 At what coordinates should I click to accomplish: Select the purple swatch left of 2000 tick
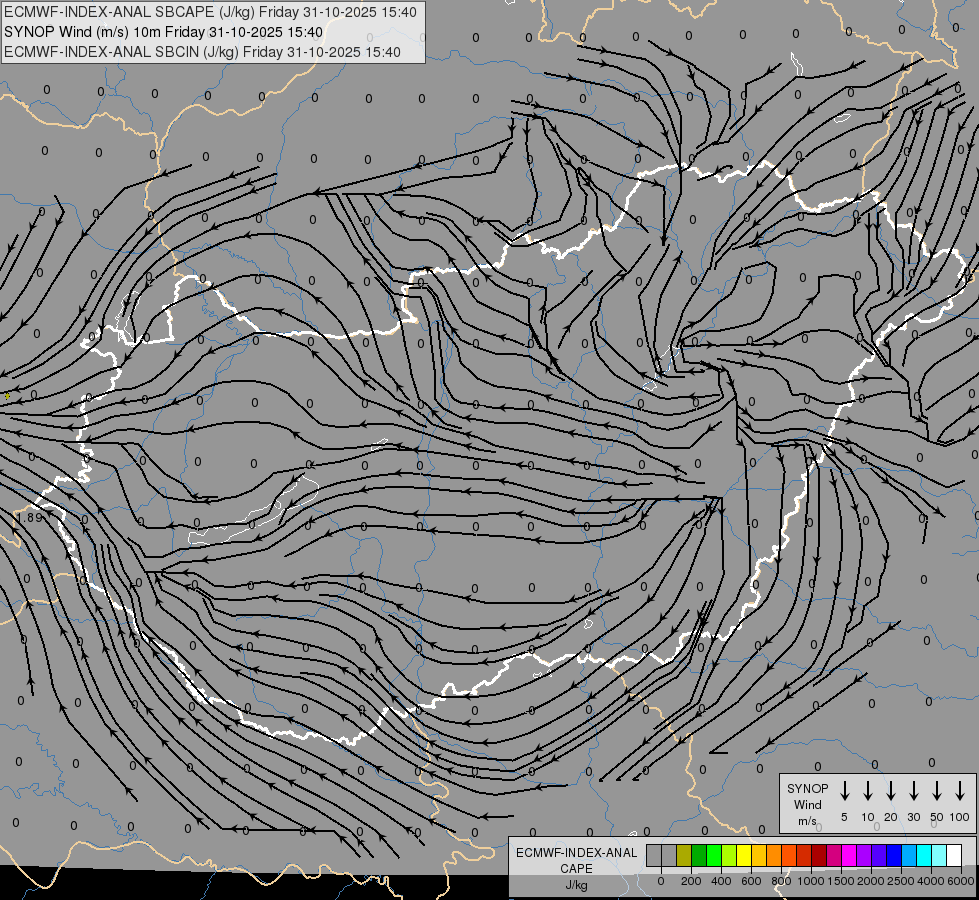pyautogui.click(x=864, y=855)
